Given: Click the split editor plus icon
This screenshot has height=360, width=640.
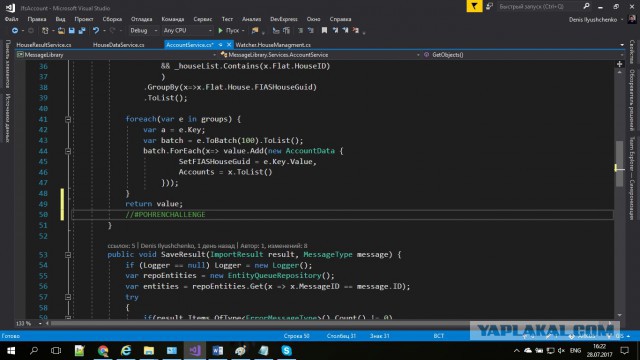Looking at the screenshot, I should click(620, 64).
